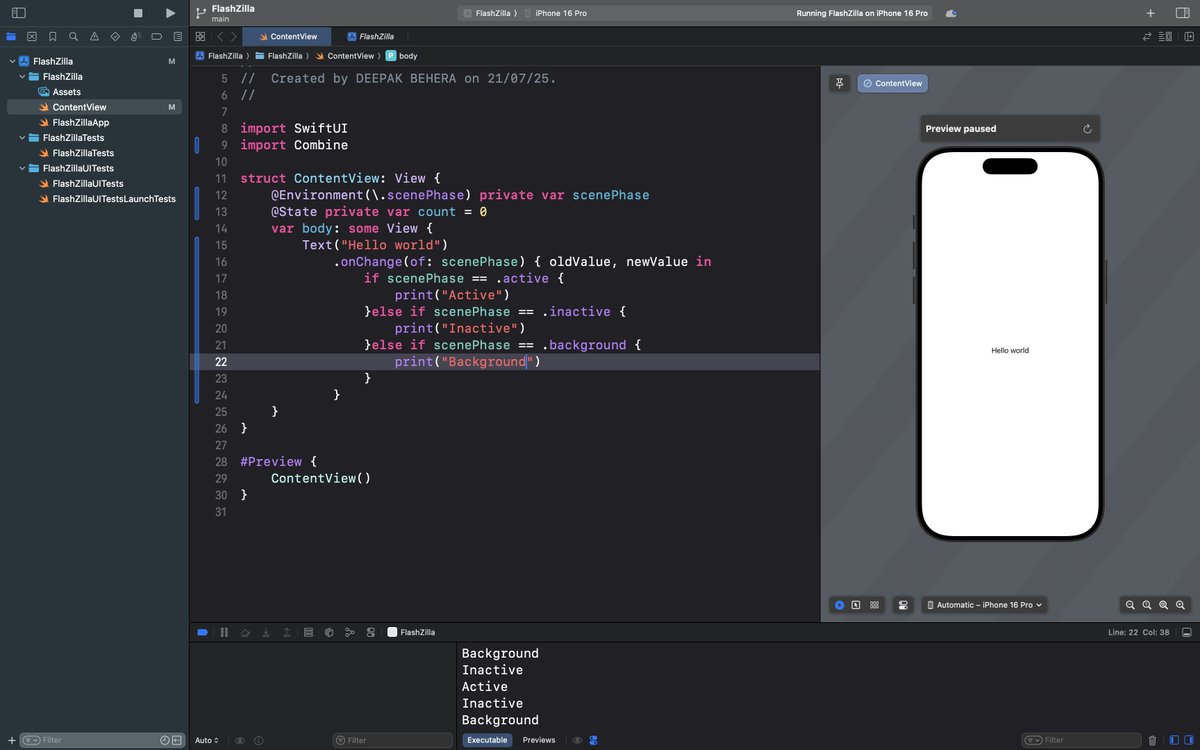Viewport: 1200px width, 750px height.
Task: Open the Find navigator magnifier icon
Action: pyautogui.click(x=73, y=36)
